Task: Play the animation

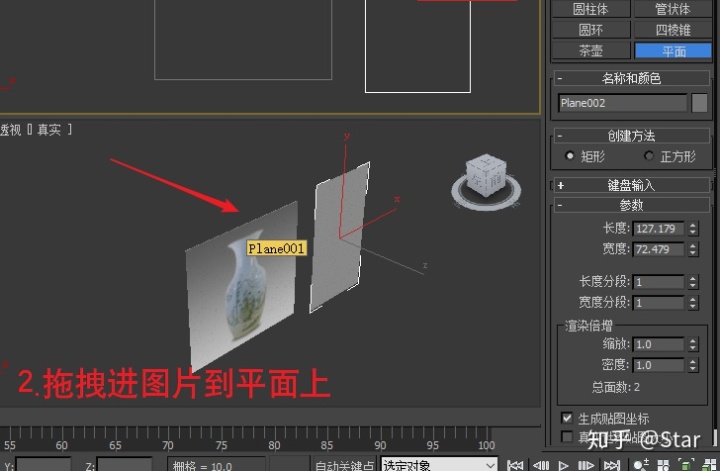Action: tap(563, 465)
